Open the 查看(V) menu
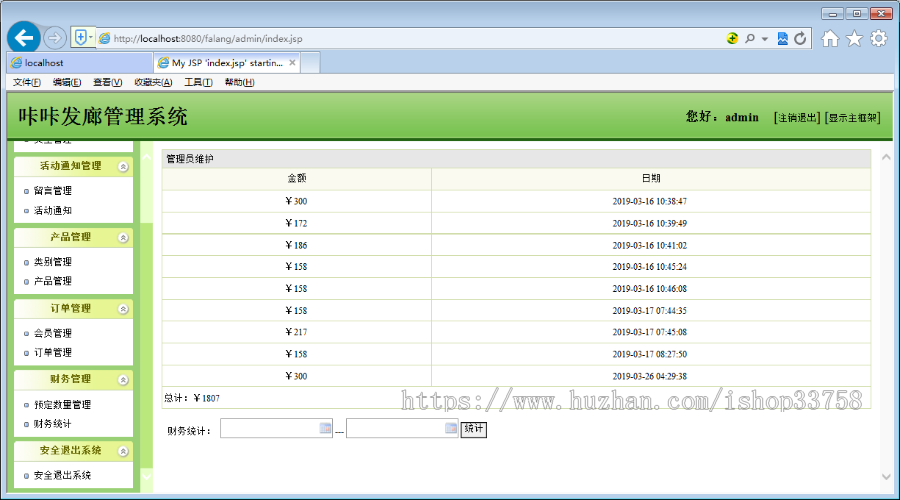900x500 pixels. pos(107,82)
